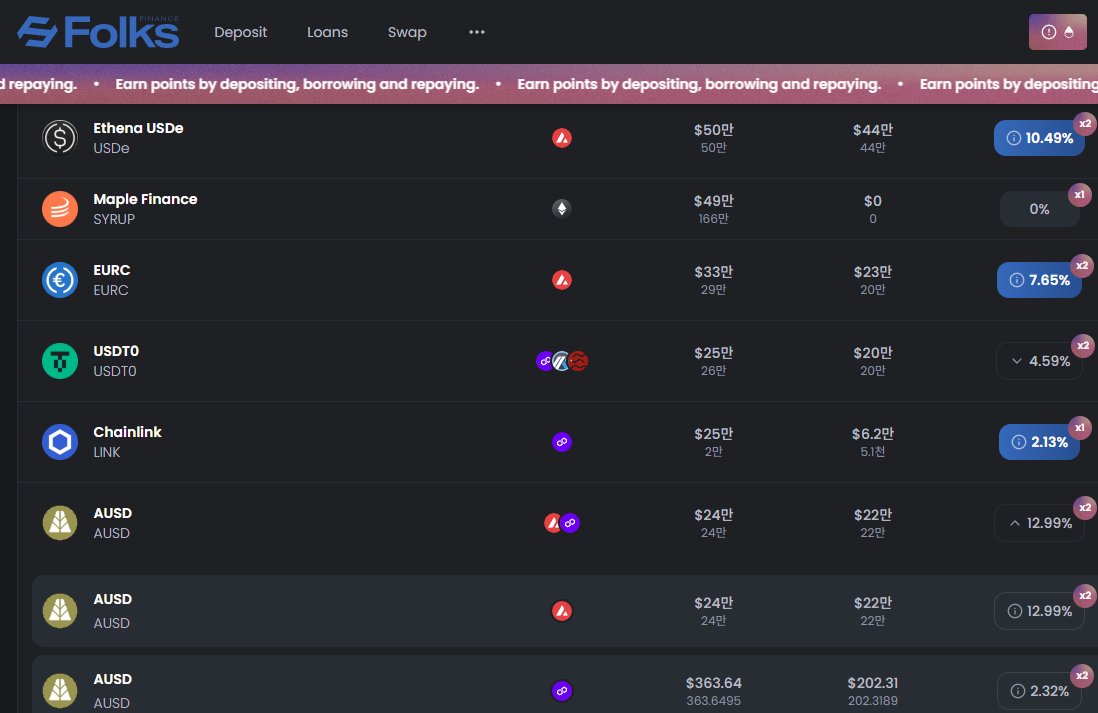
Task: Select the Ethereum icon on Maple Finance row
Action: point(562,208)
